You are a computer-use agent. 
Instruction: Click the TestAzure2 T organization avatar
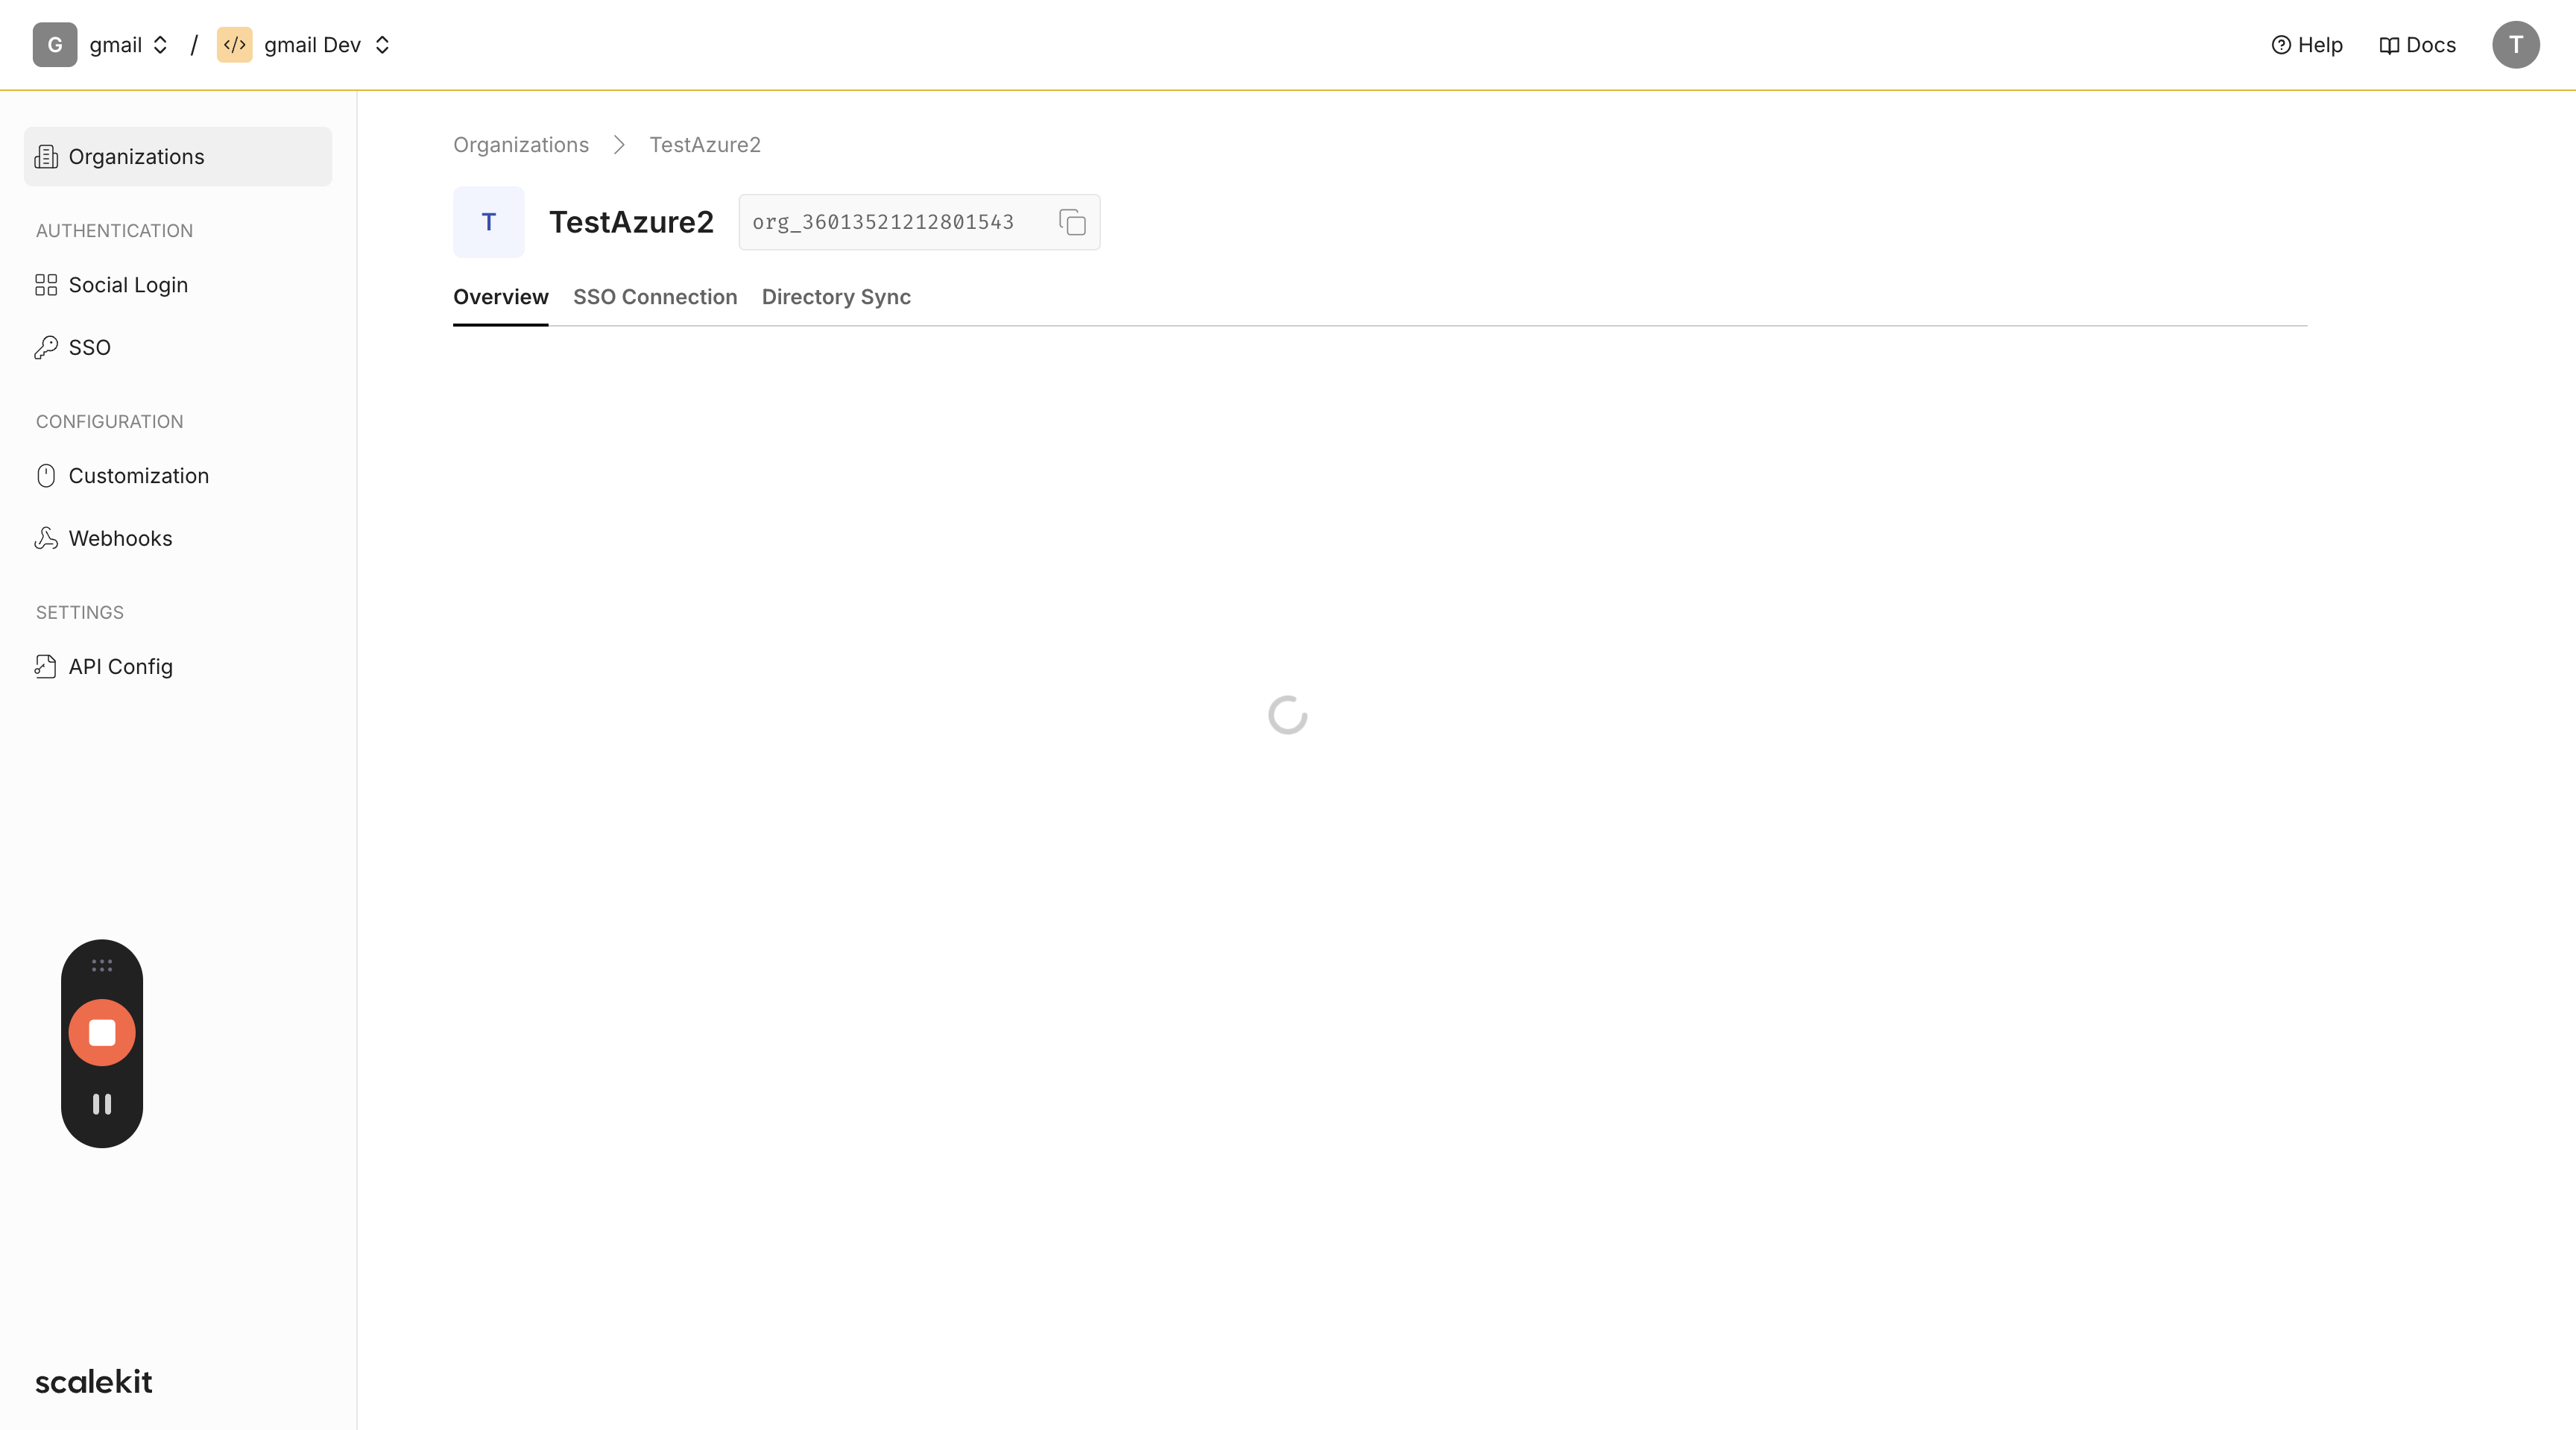489,222
